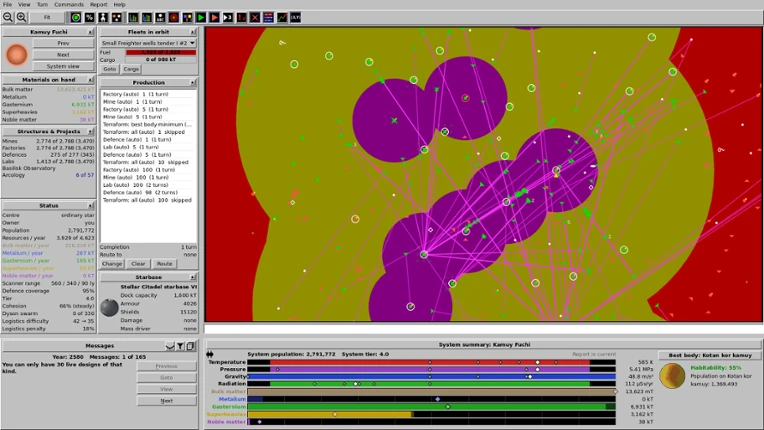Screen dimensions: 764x430
Task: Collapse the Fleets in orbit panel
Action: tap(192, 32)
